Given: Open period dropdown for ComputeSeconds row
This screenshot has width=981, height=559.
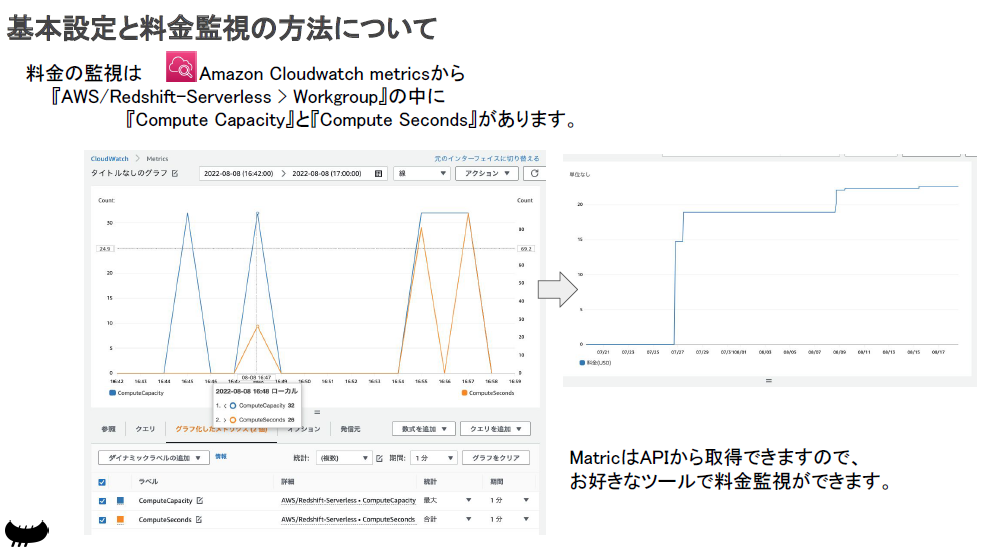Looking at the screenshot, I should pyautogui.click(x=526, y=519).
